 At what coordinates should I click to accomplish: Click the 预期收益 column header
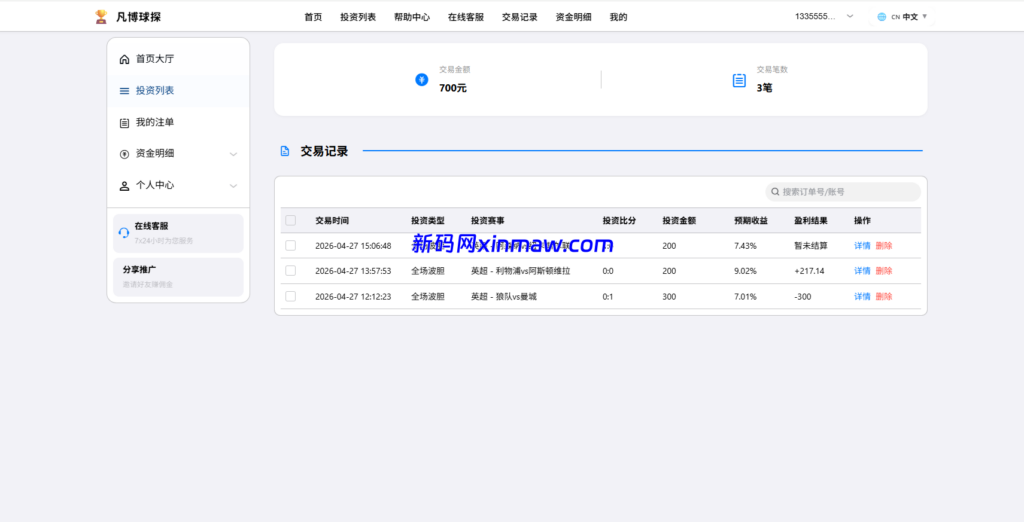click(x=751, y=221)
